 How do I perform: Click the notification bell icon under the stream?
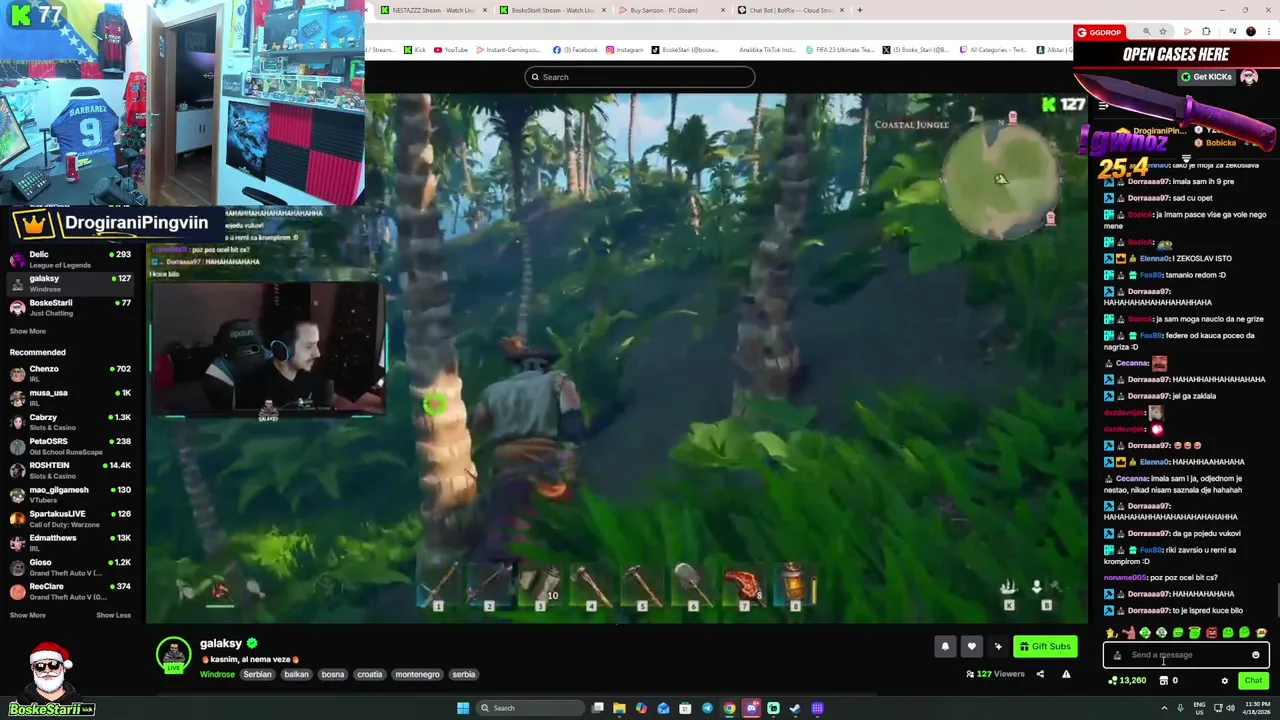945,646
